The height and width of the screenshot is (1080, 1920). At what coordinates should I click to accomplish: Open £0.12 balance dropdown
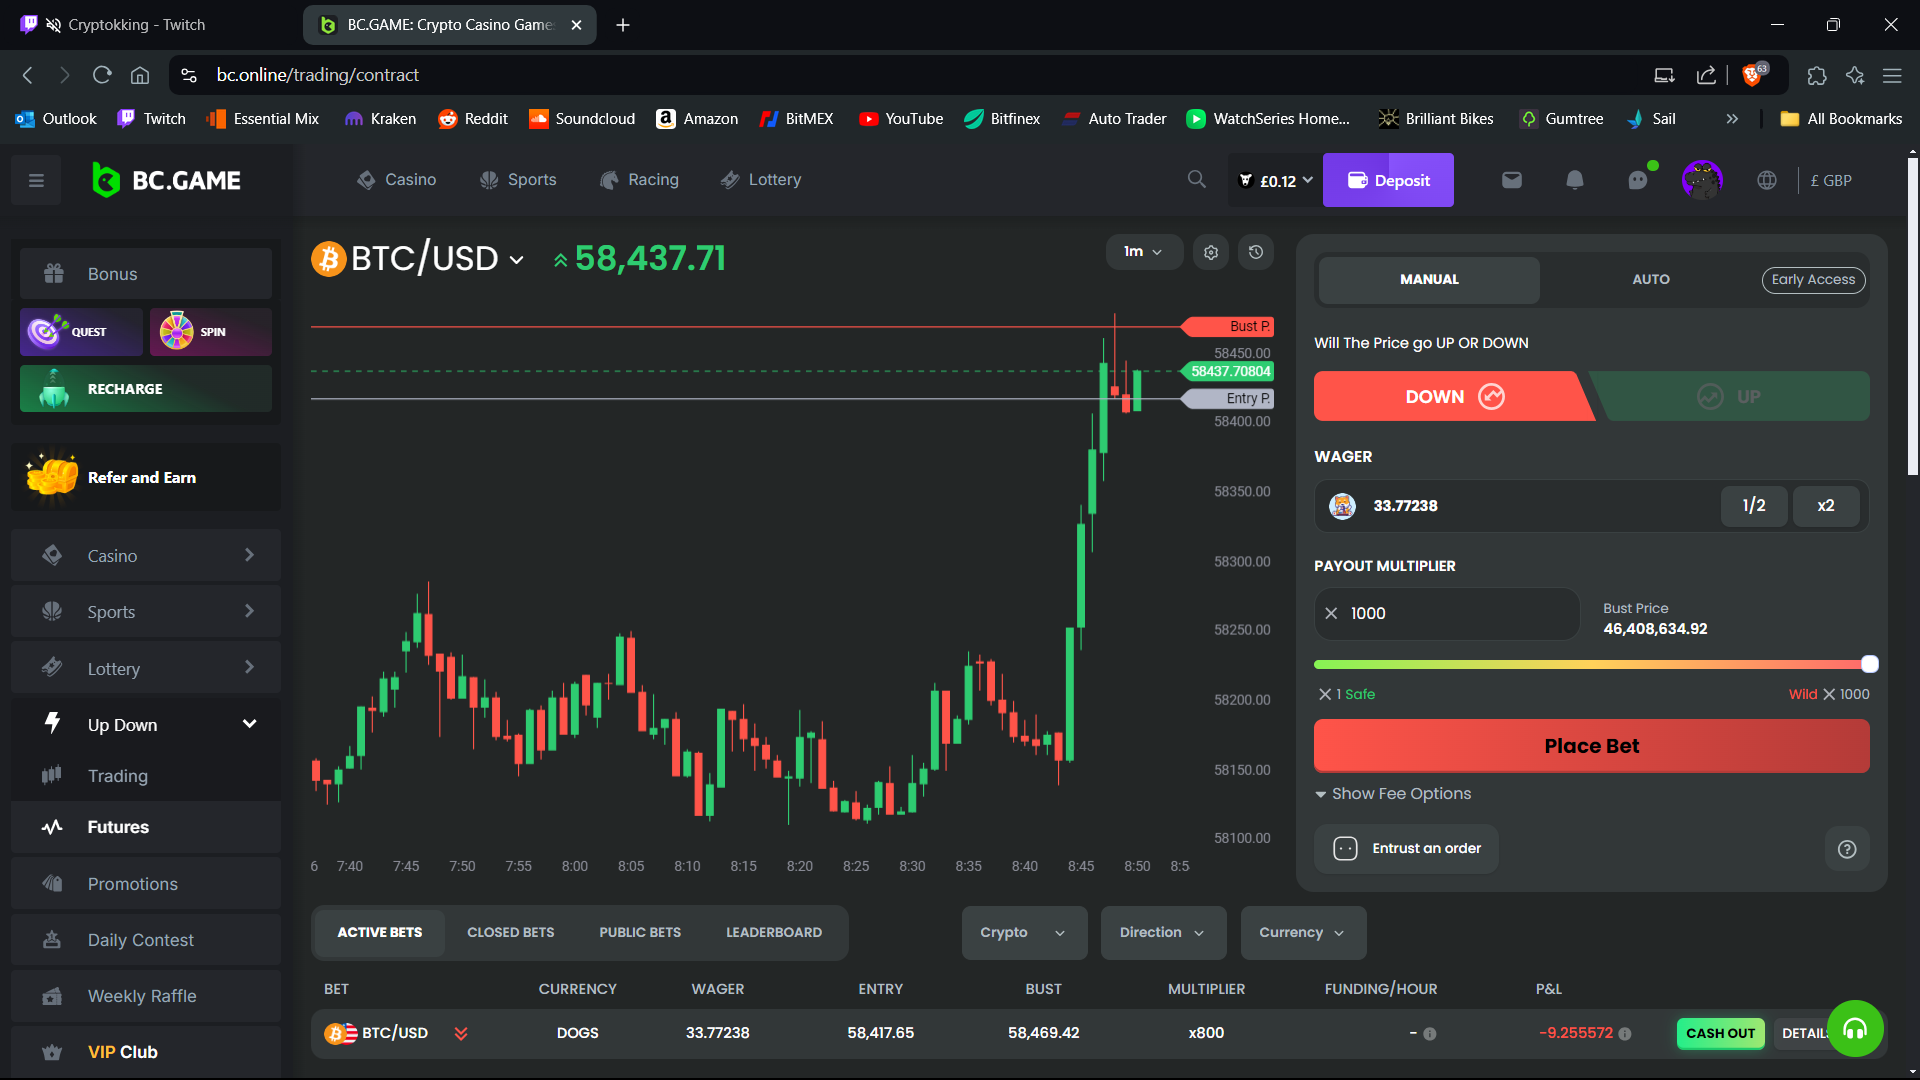[x=1274, y=181]
